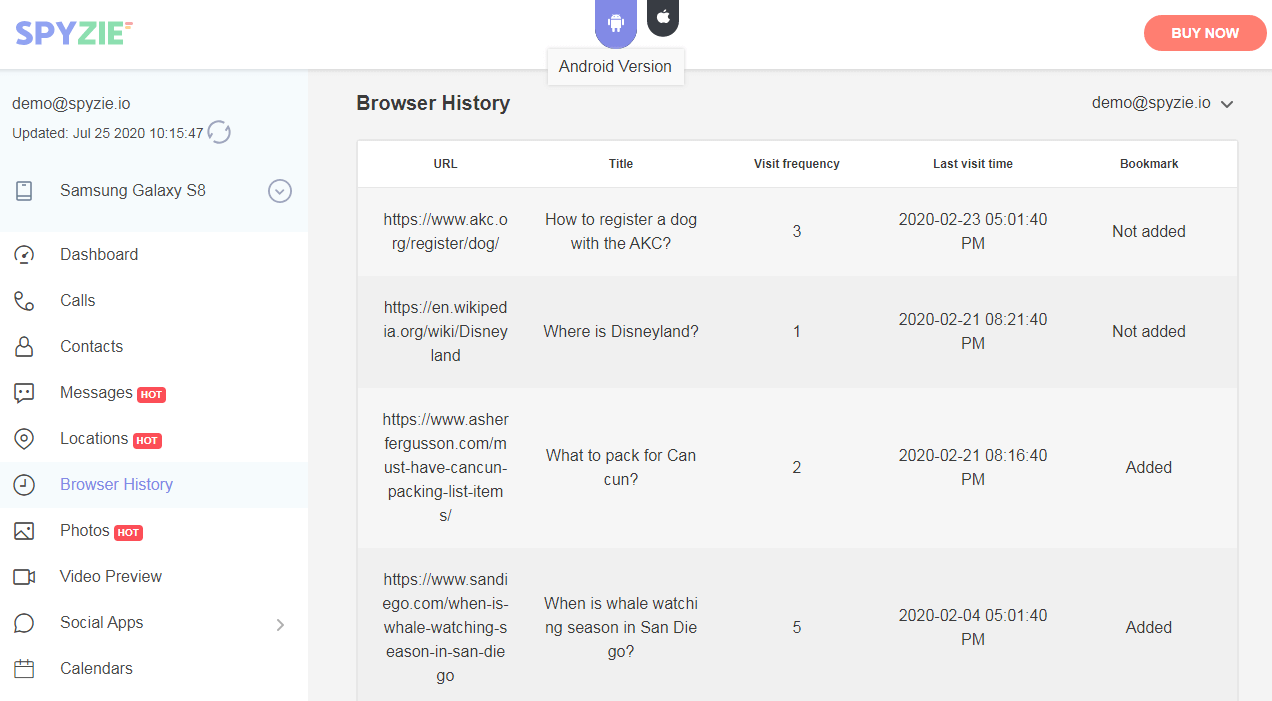
Task: Open the demo@spyzie.io account dropdown
Action: point(1162,103)
